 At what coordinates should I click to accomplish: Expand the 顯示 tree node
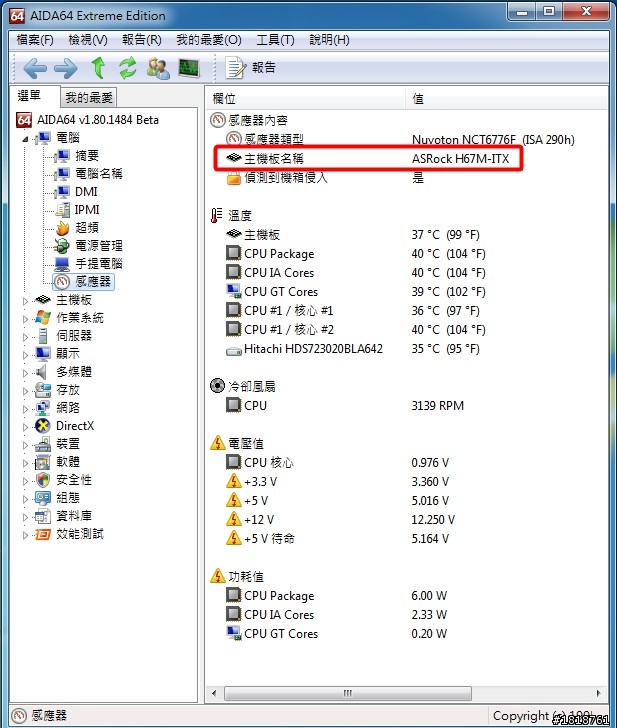tap(25, 355)
